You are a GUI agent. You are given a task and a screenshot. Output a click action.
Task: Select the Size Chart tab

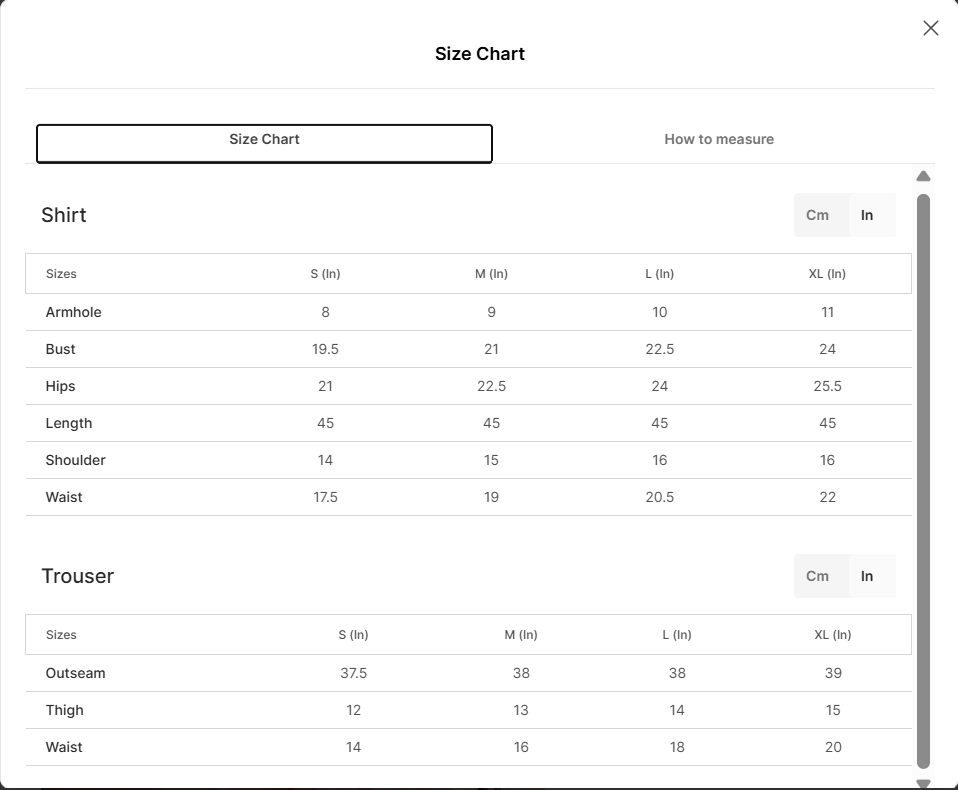(x=264, y=142)
